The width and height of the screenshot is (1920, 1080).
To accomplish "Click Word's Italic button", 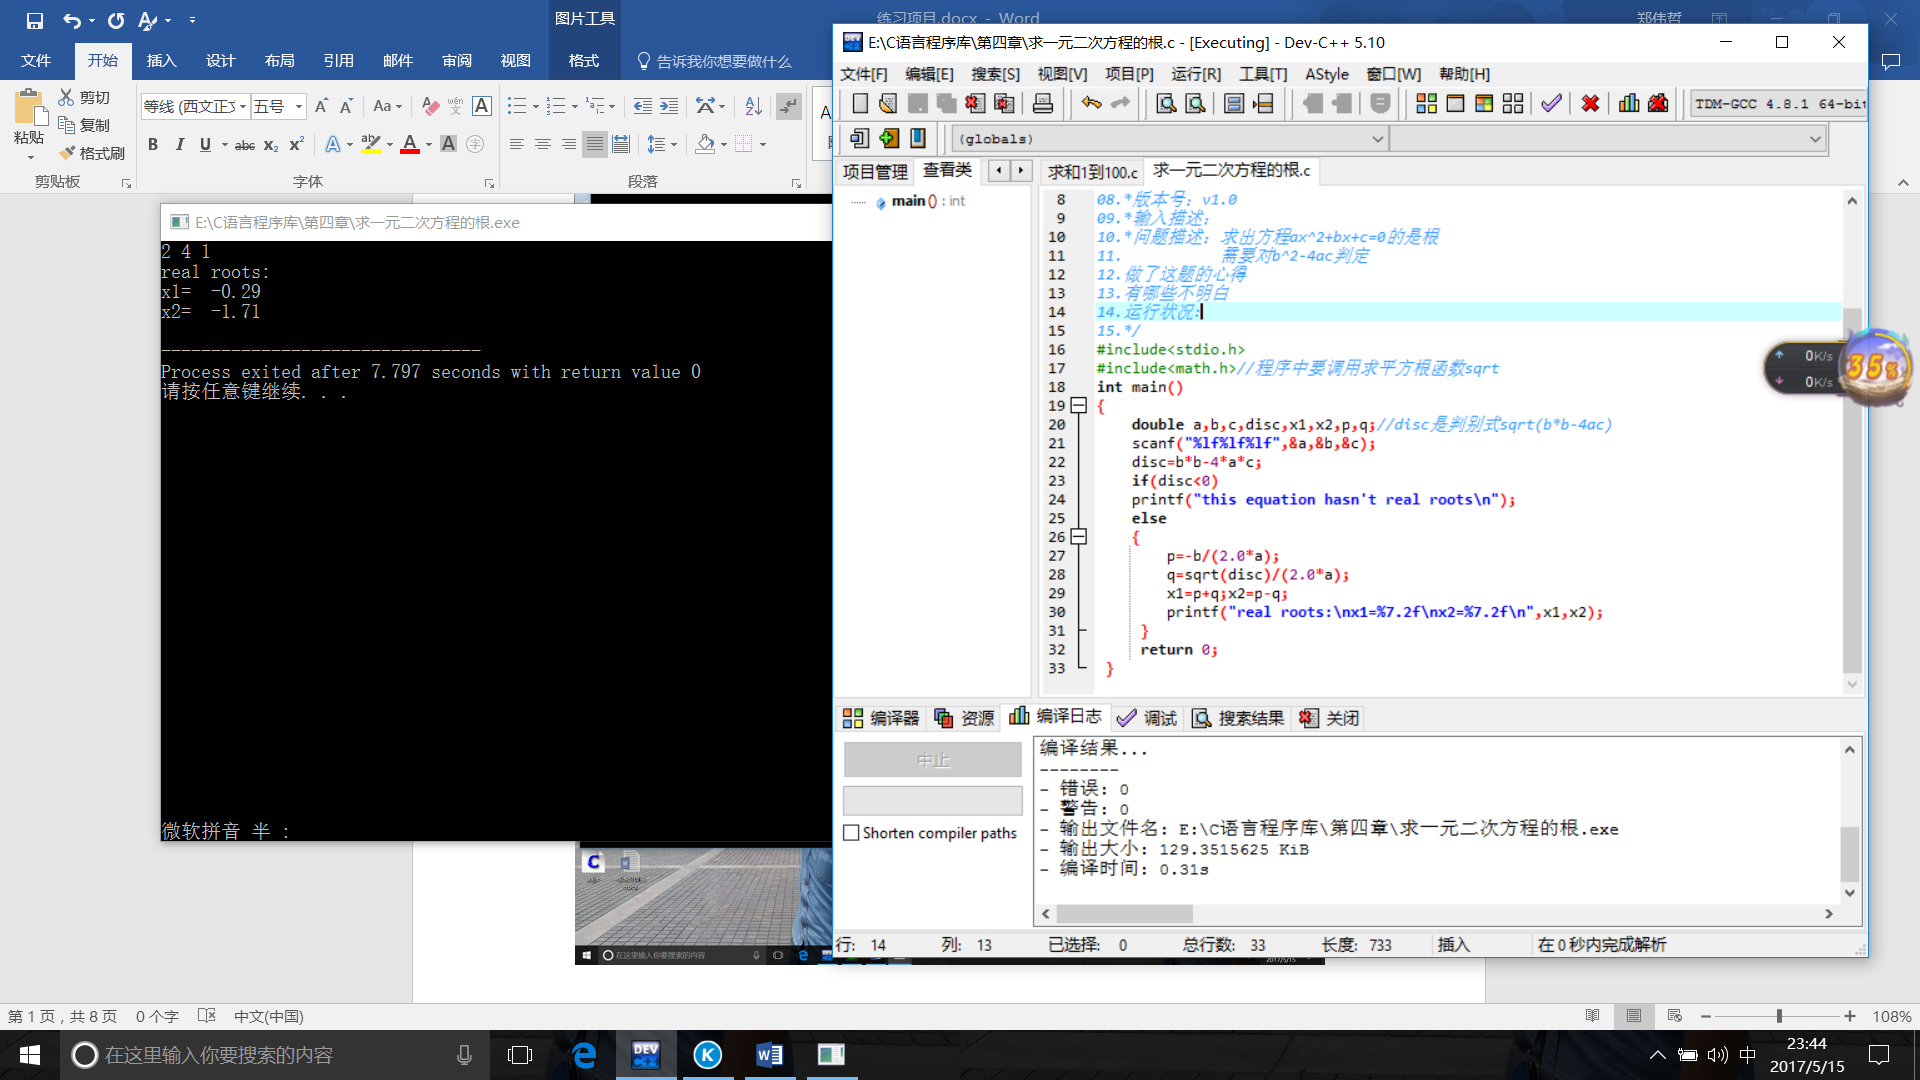I will pos(179,144).
